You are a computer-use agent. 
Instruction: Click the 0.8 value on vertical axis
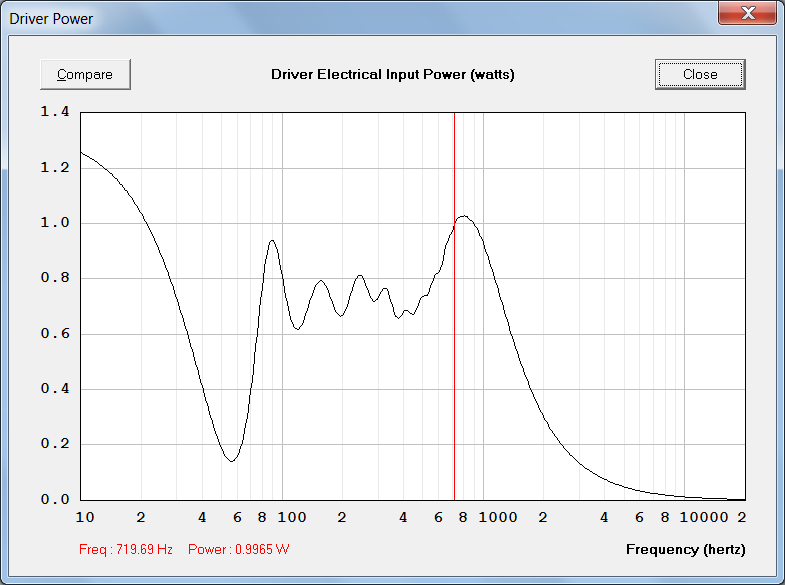[x=55, y=278]
